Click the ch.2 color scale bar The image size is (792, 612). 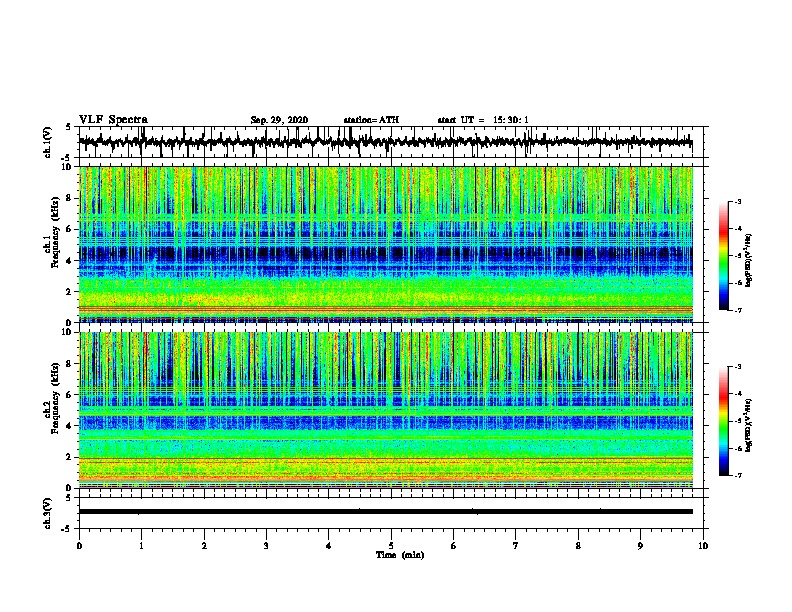(x=724, y=421)
